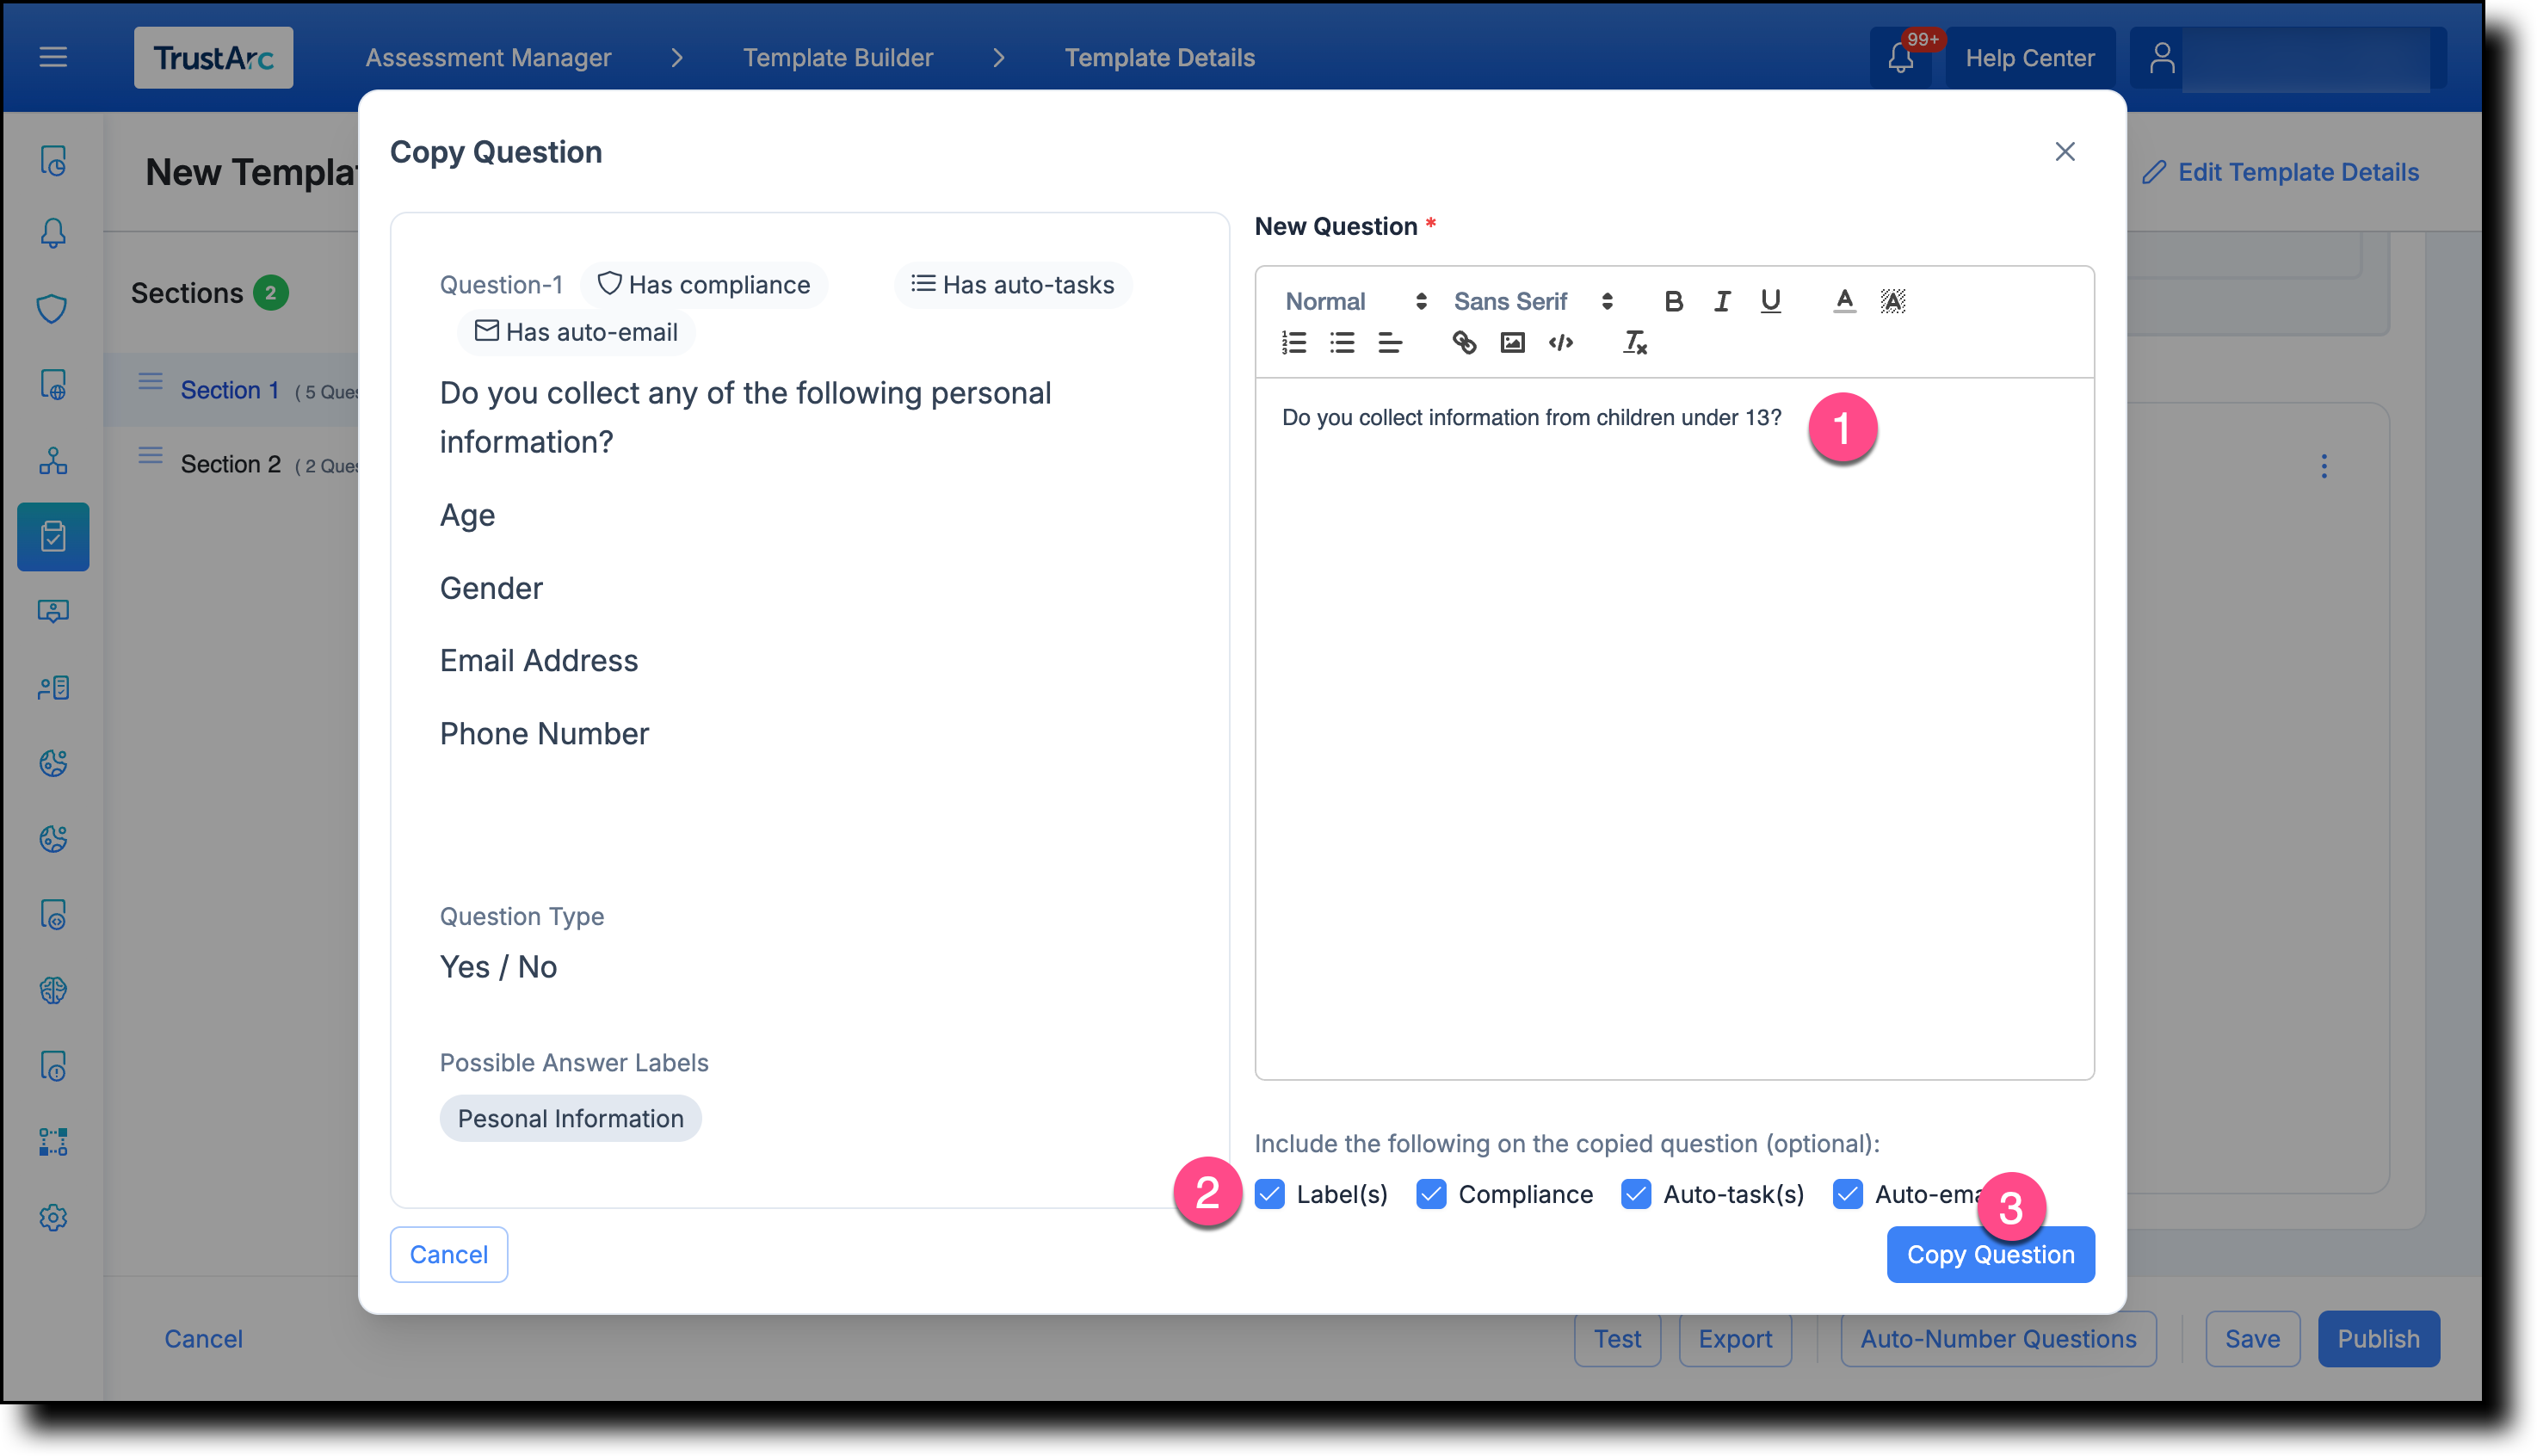Toggle italic formatting in the editor
The image size is (2537, 1456).
coord(1722,300)
